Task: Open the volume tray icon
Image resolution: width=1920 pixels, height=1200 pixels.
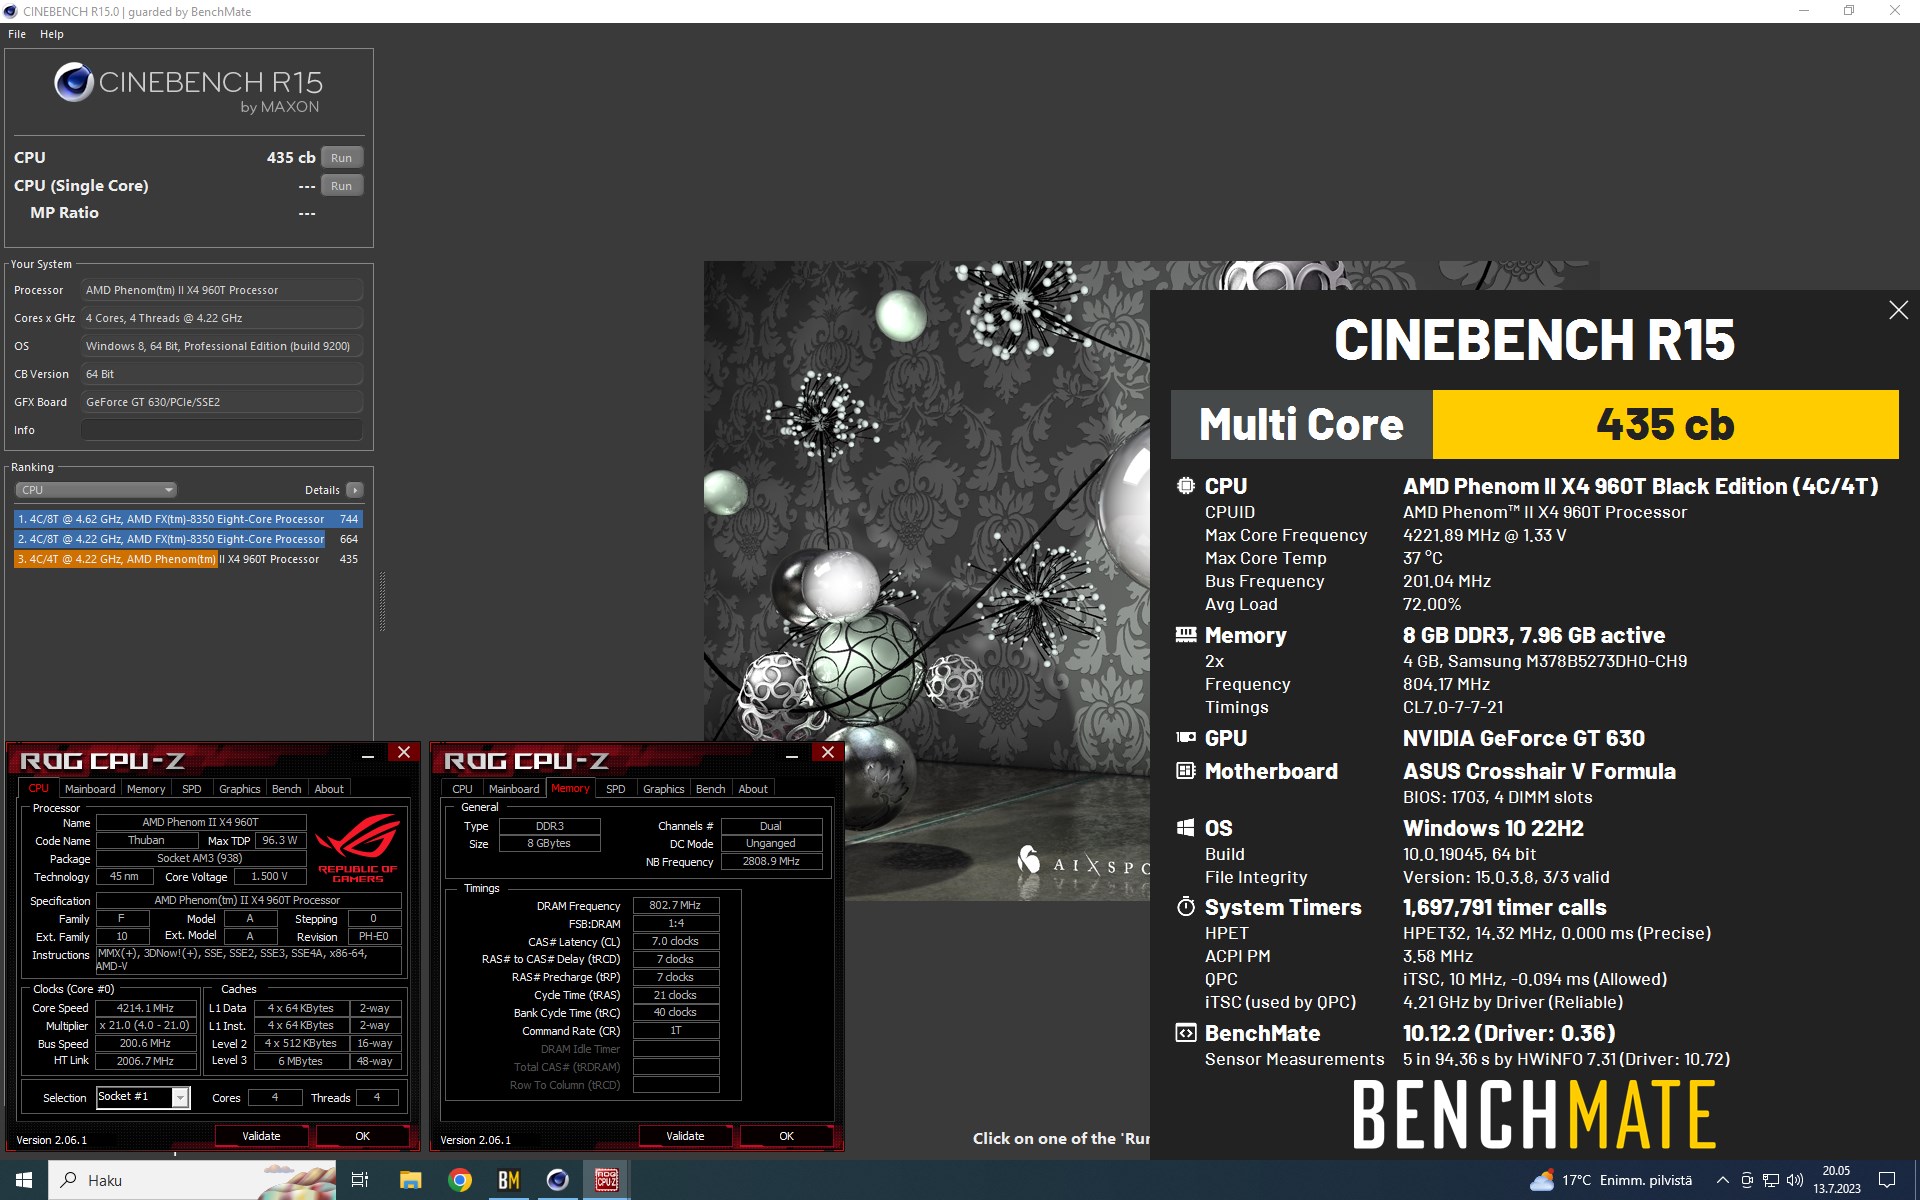Action: point(1795,1180)
